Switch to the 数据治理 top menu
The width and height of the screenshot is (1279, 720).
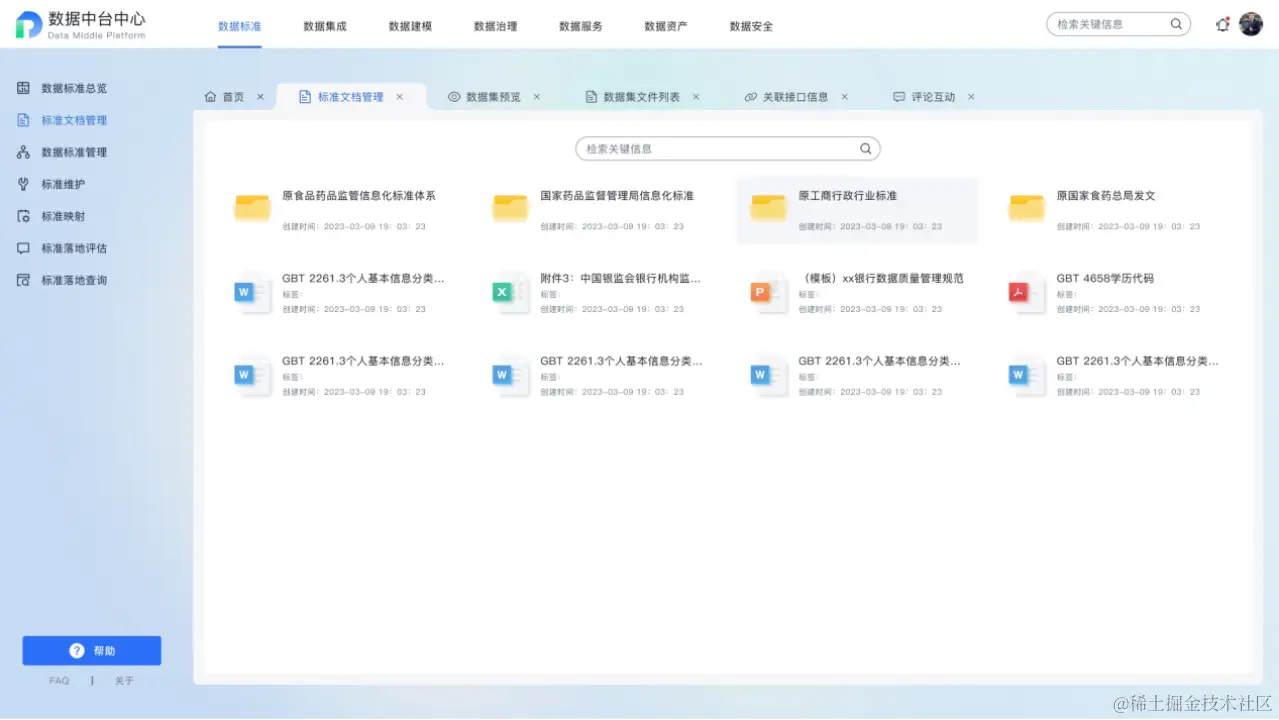coord(495,27)
